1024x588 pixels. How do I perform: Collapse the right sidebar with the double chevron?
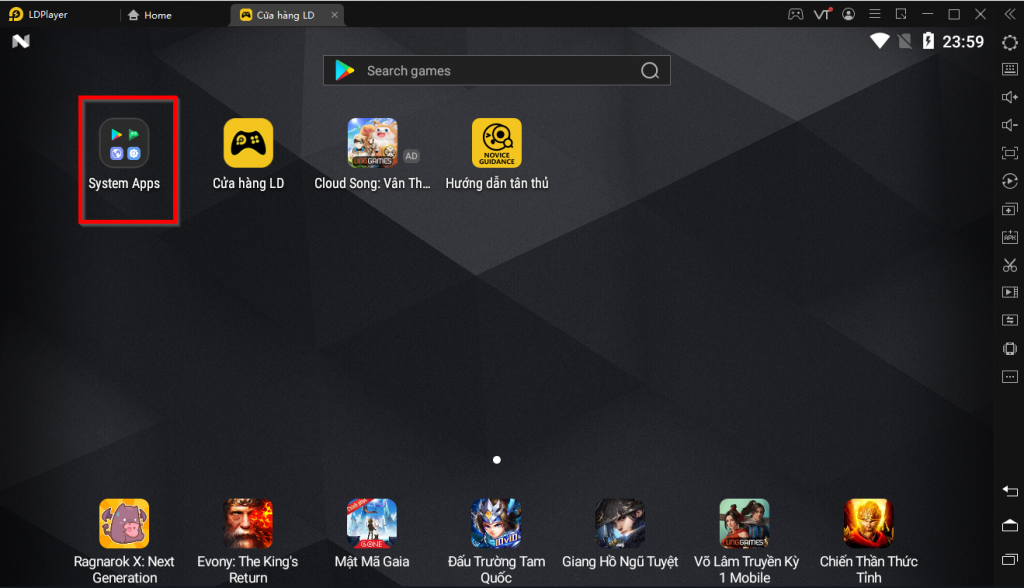tap(1010, 14)
